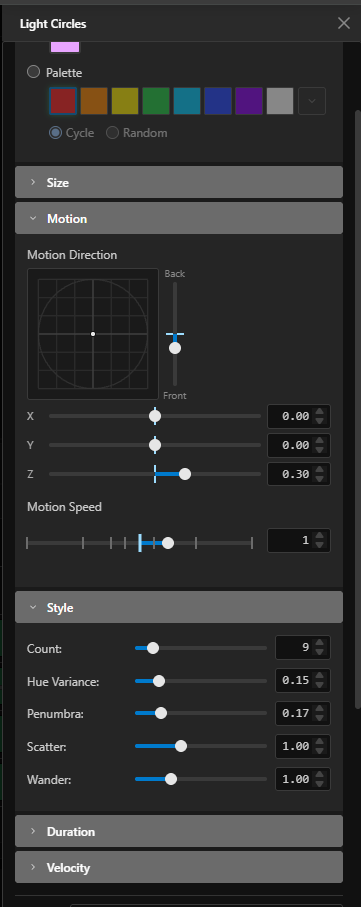Screen dimensions: 361x907
Task: Click the X direction slider handle
Action: pos(155,416)
